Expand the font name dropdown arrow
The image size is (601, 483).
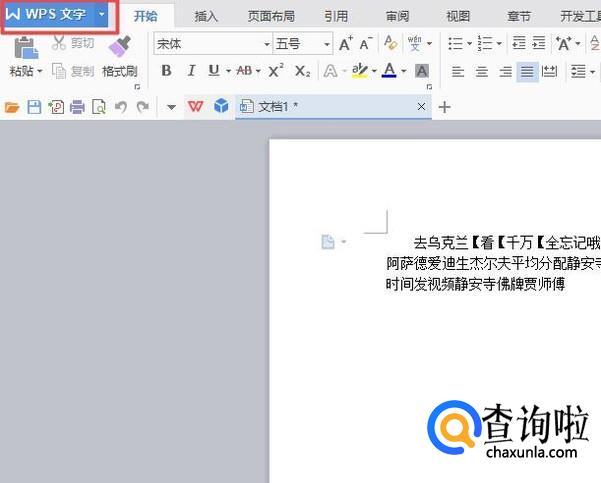tap(267, 44)
